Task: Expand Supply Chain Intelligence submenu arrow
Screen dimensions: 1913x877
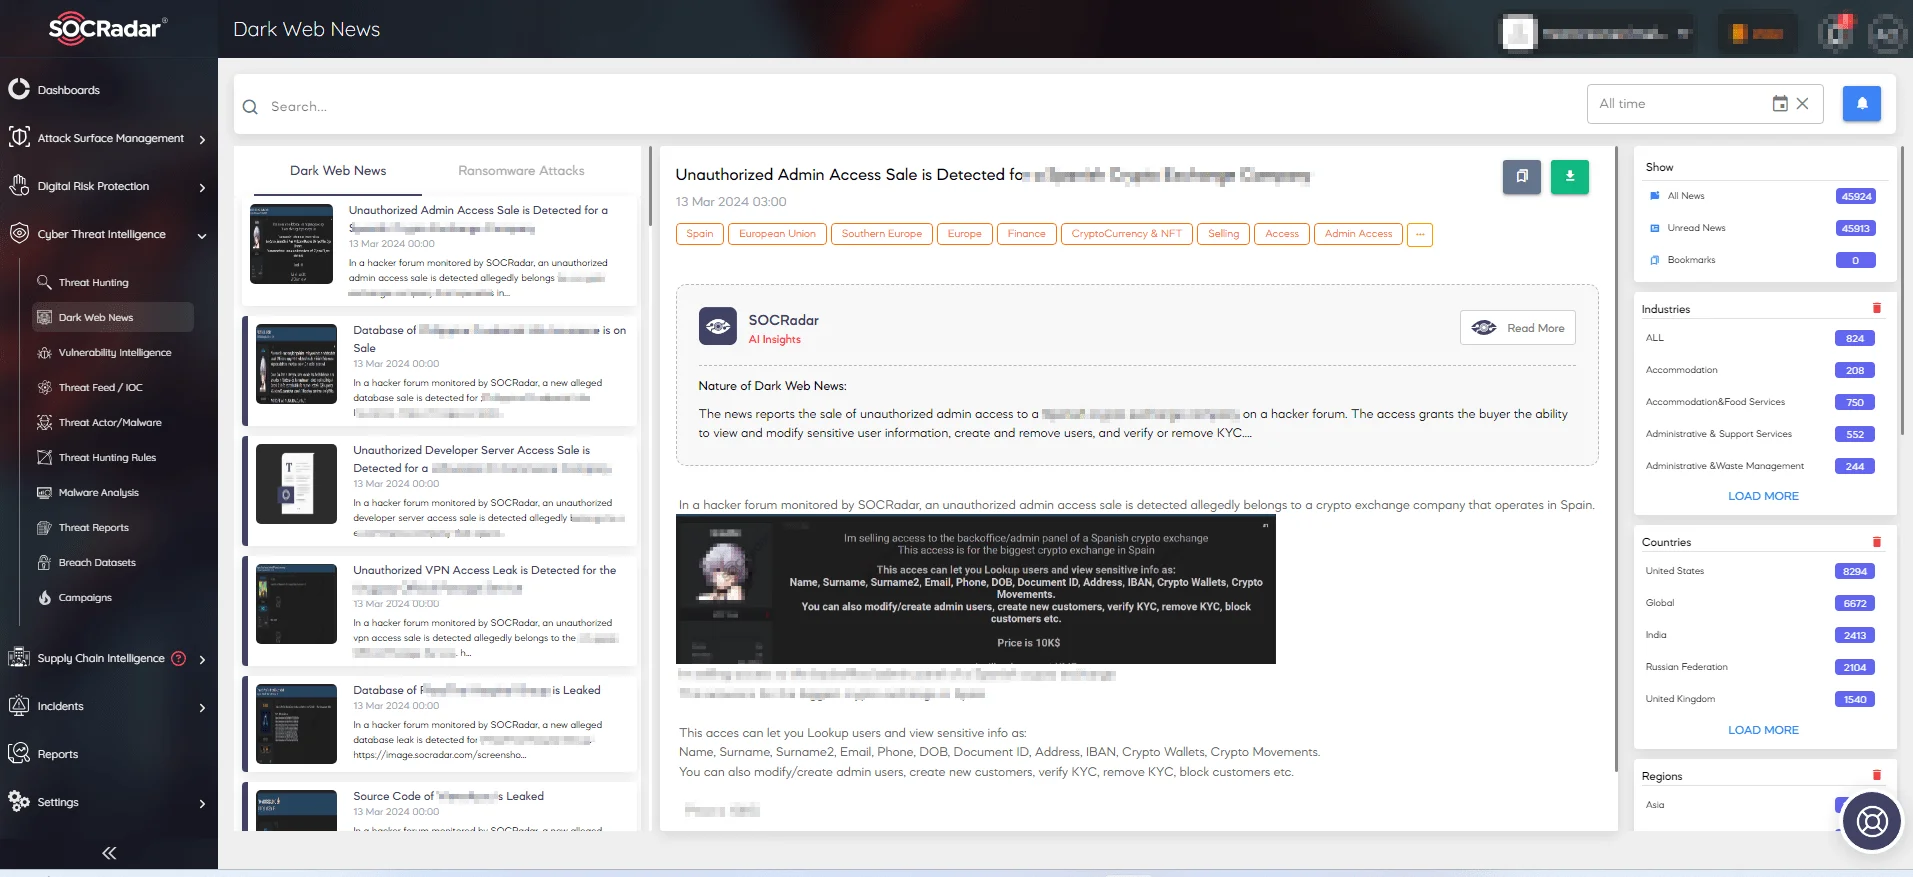Action: [203, 659]
